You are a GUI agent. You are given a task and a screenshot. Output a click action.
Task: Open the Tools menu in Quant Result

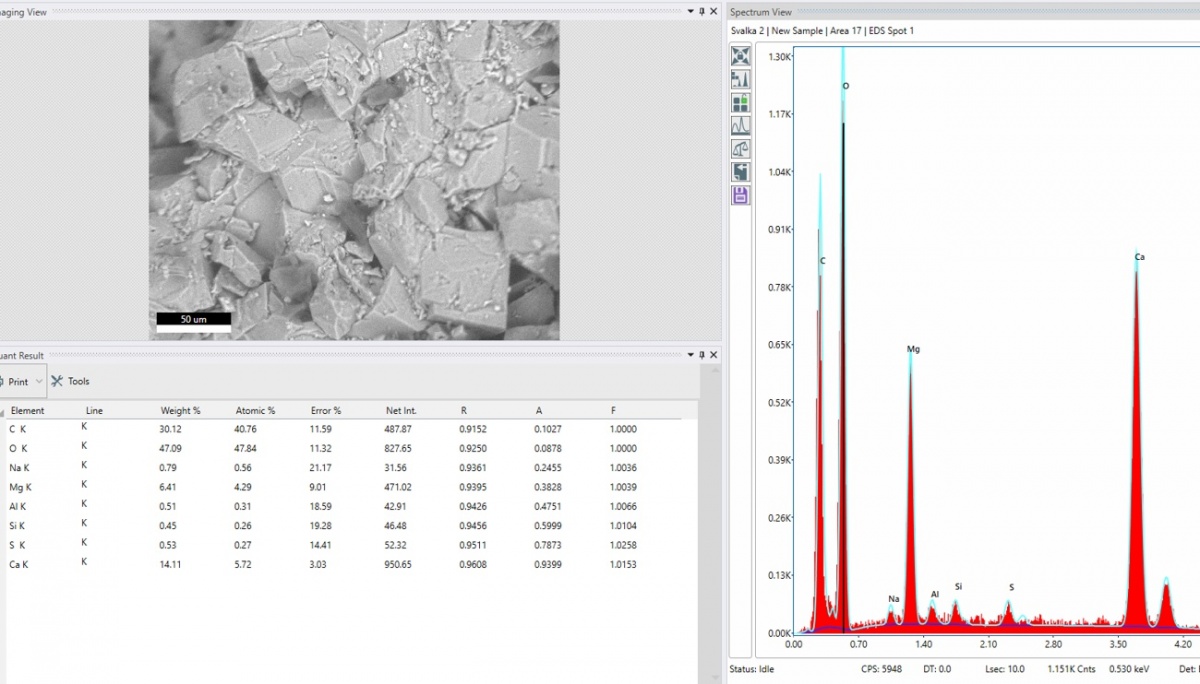click(71, 381)
